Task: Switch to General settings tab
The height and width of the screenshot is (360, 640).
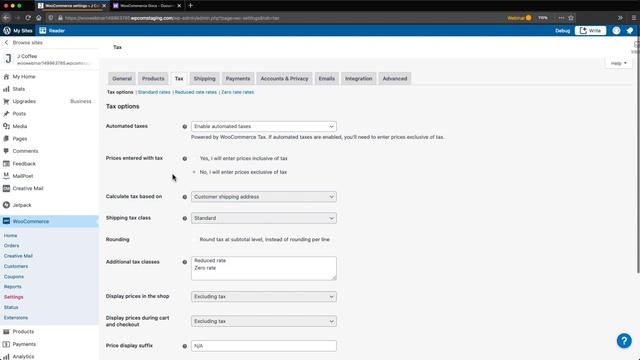Action: pos(122,78)
